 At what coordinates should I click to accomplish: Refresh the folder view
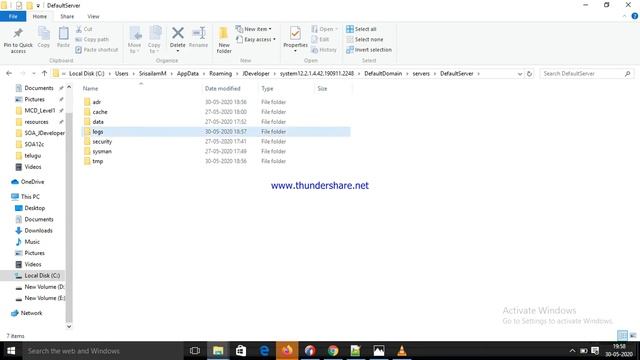(x=529, y=74)
